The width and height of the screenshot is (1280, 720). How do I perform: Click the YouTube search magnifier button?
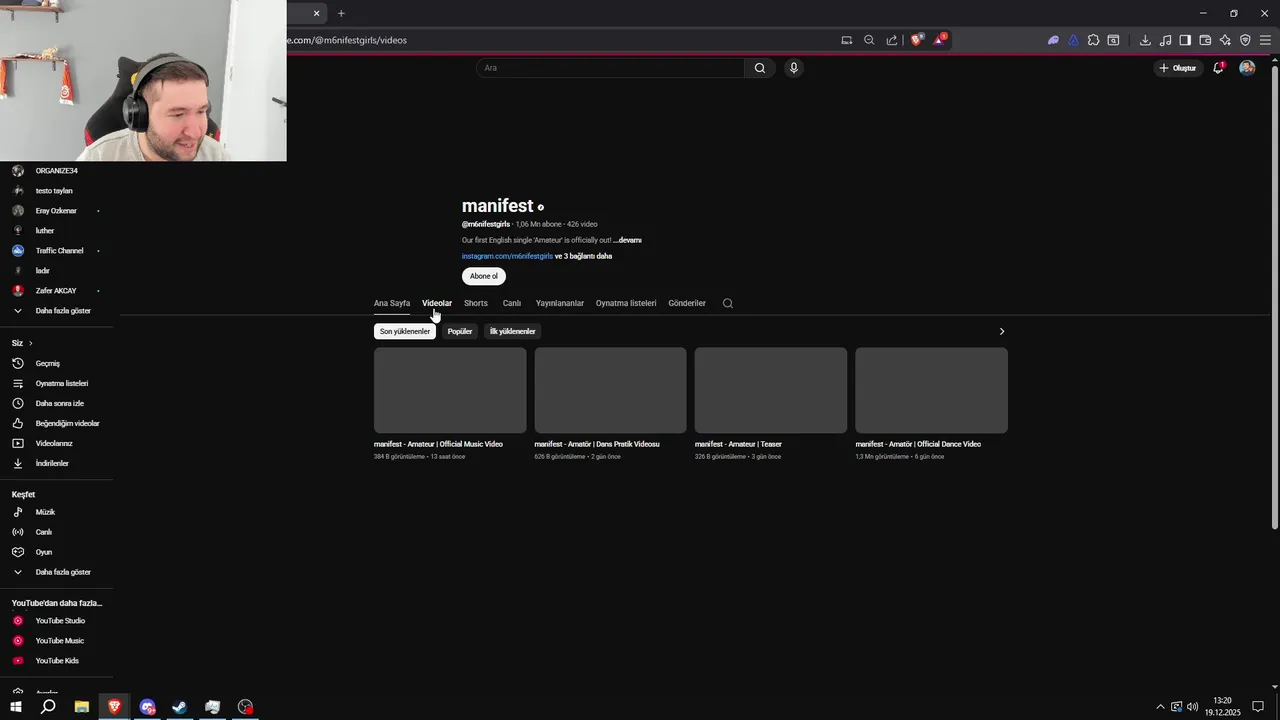point(760,68)
